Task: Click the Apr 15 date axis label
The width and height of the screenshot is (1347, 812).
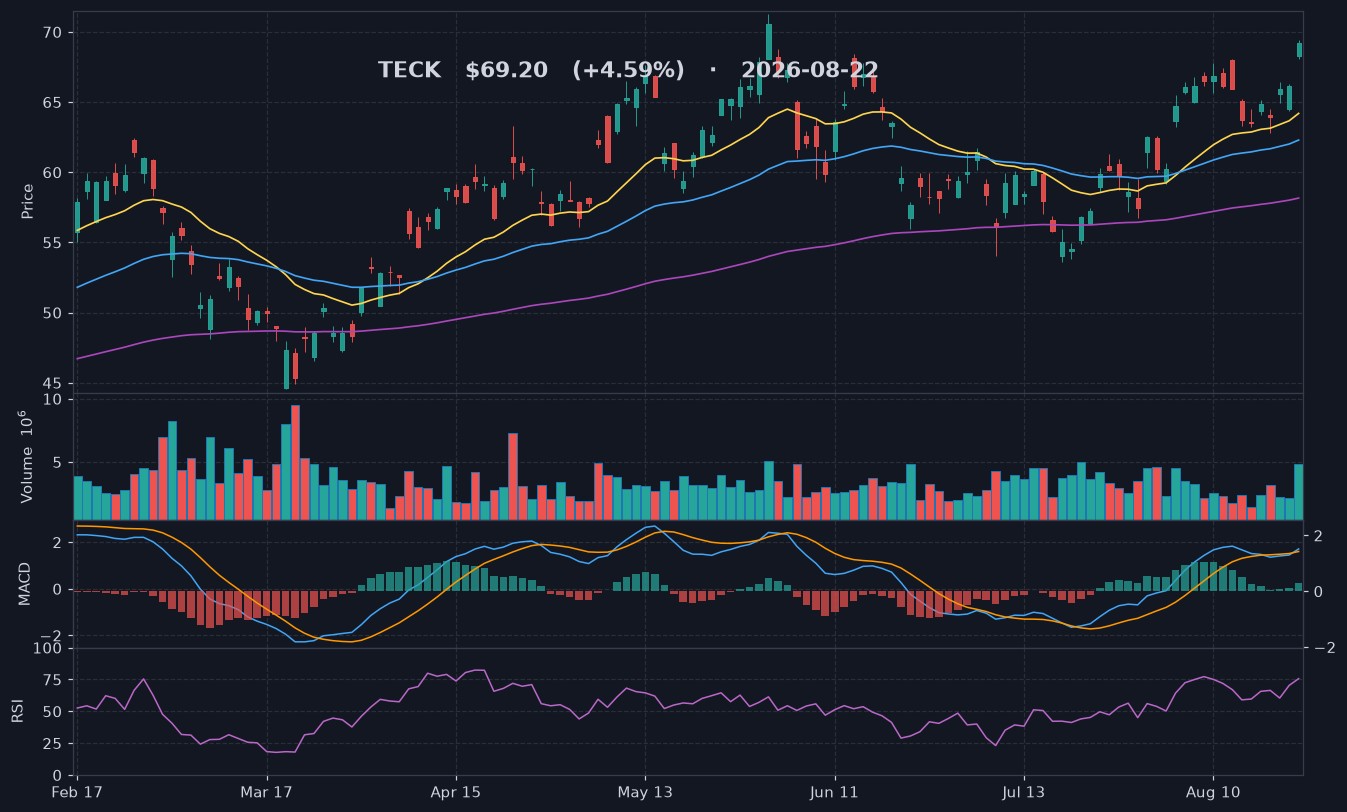Action: coord(456,792)
